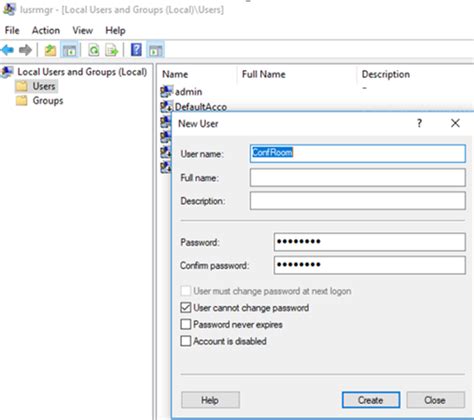
Task: Uncheck User cannot change password
Action: tap(186, 307)
